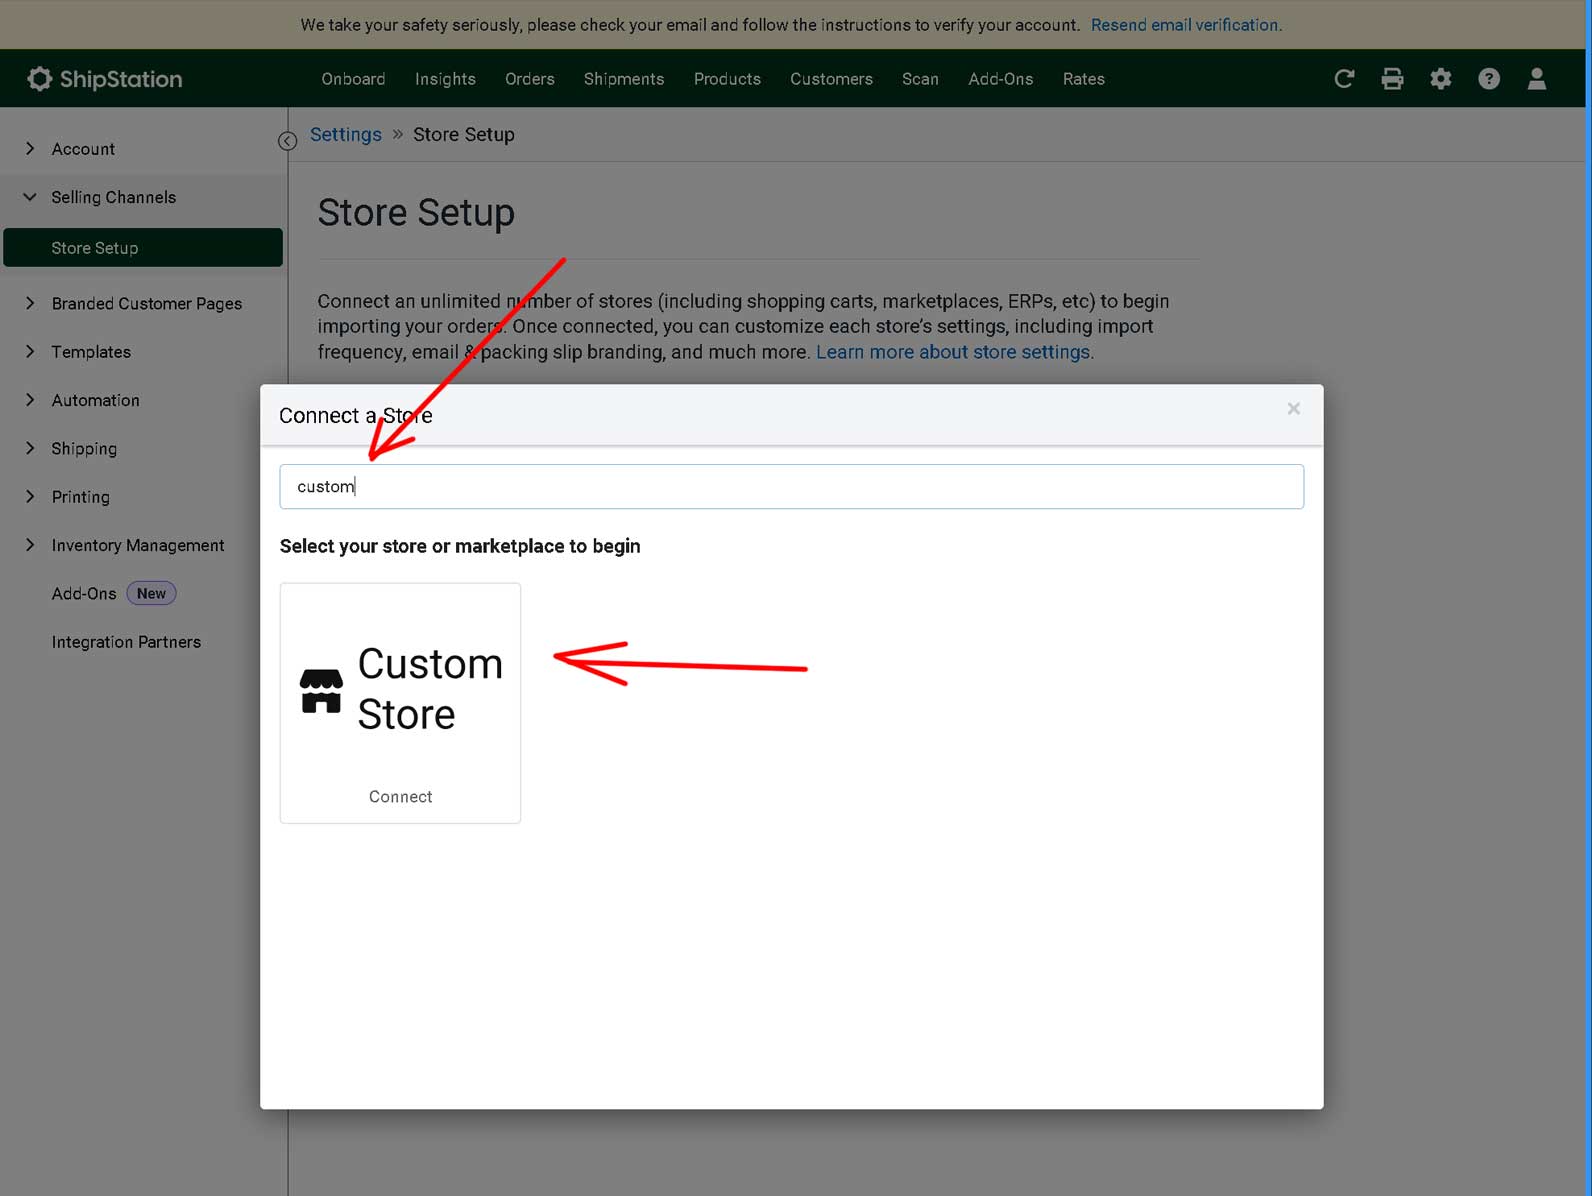Click Resend email verification link
Viewport: 1592px width, 1196px height.
pos(1186,25)
